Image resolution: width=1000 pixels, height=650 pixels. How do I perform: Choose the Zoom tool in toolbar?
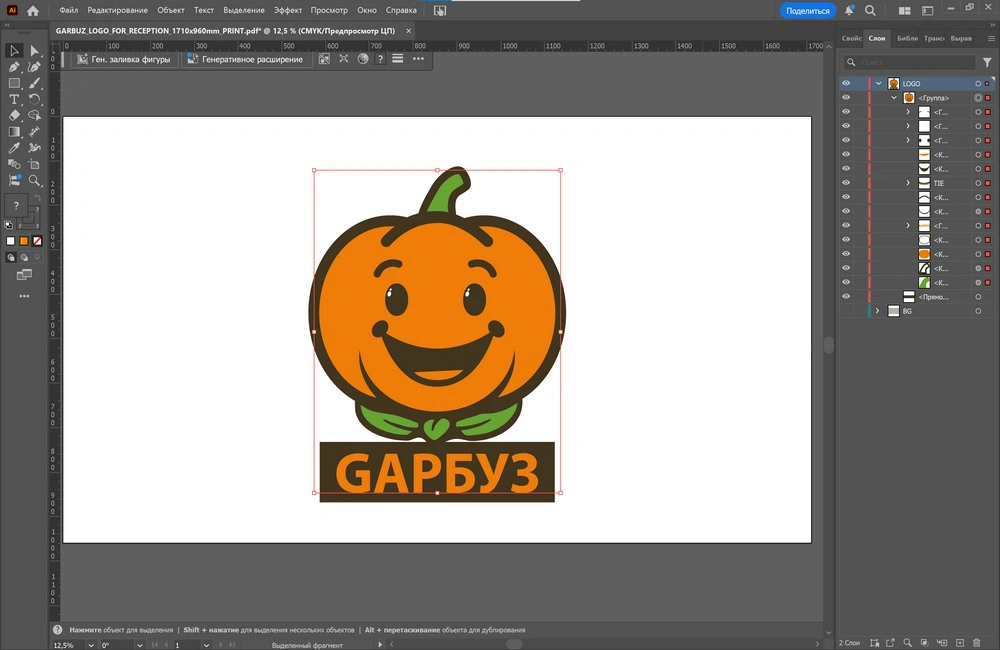[x=35, y=181]
